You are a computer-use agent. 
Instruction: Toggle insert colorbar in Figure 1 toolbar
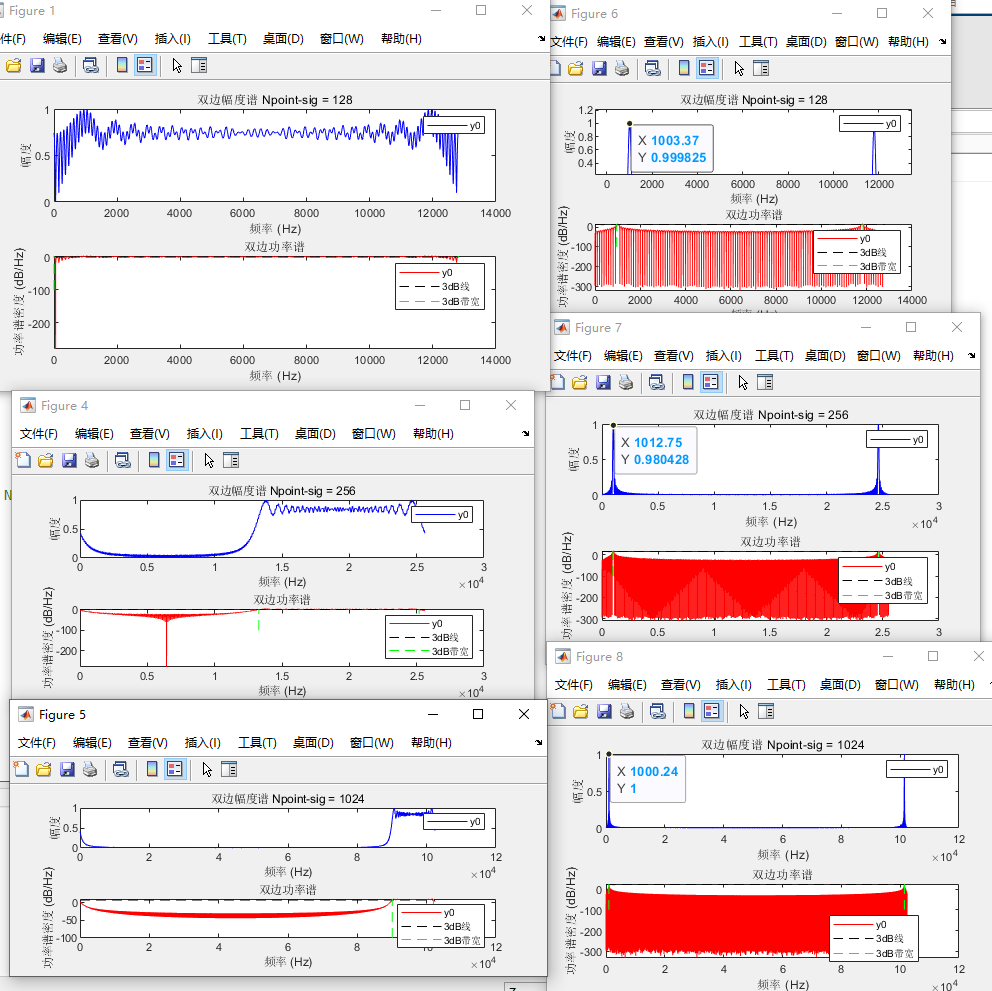122,65
